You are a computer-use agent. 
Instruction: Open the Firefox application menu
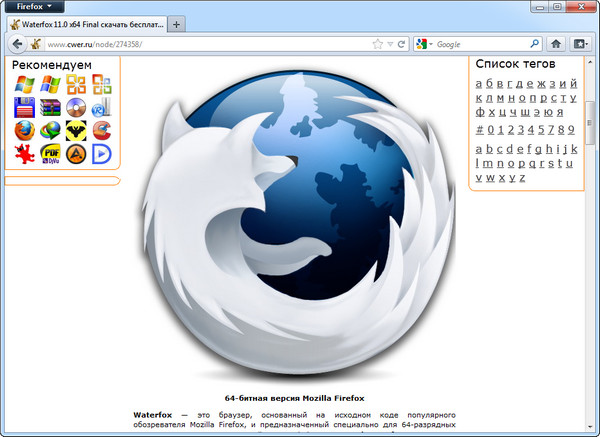[x=33, y=6]
